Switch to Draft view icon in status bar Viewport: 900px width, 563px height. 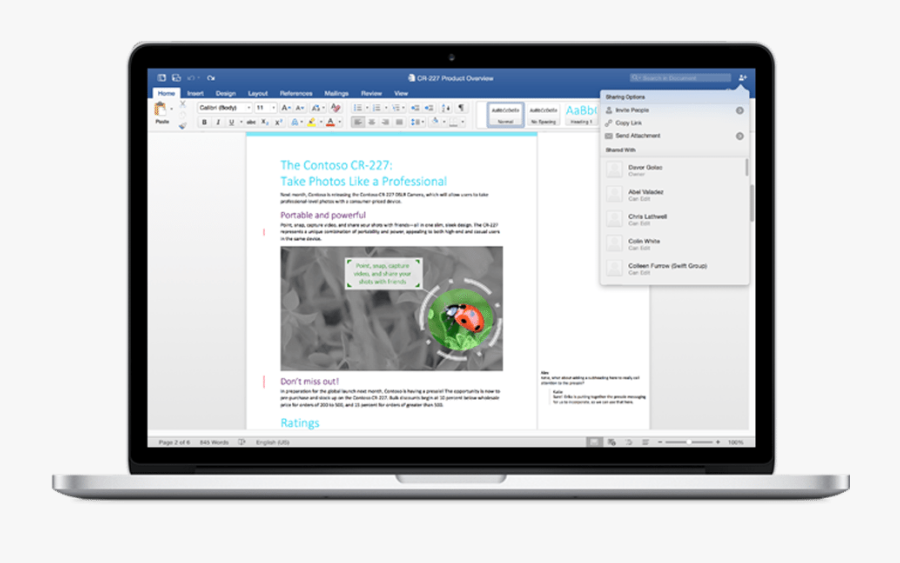tap(645, 442)
